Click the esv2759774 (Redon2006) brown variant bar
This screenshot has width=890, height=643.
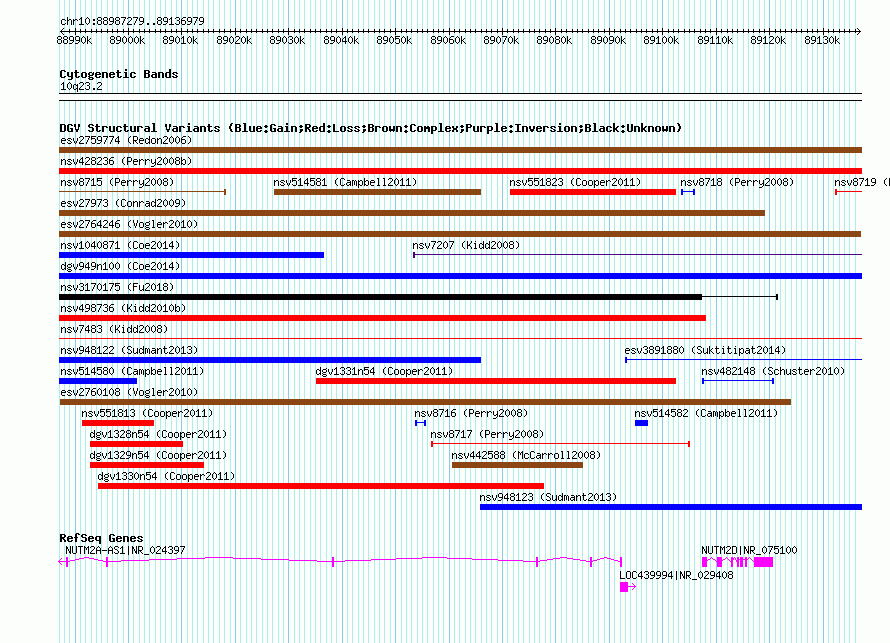(x=460, y=150)
